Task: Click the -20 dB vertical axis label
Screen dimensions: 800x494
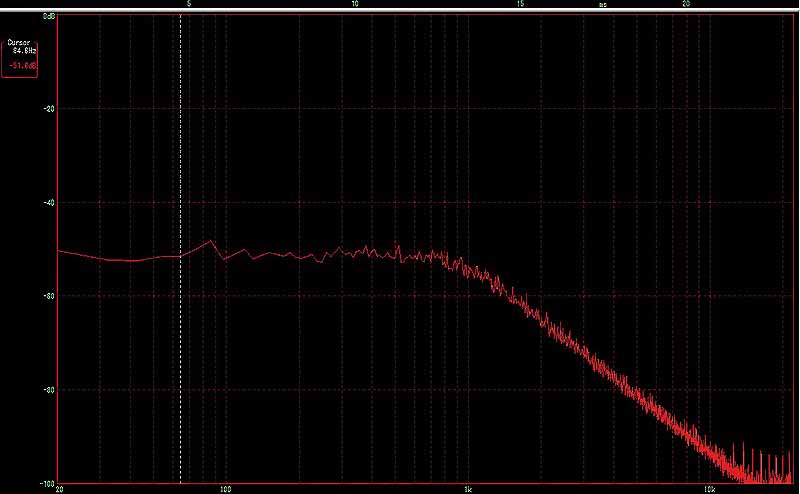Action: pyautogui.click(x=48, y=108)
